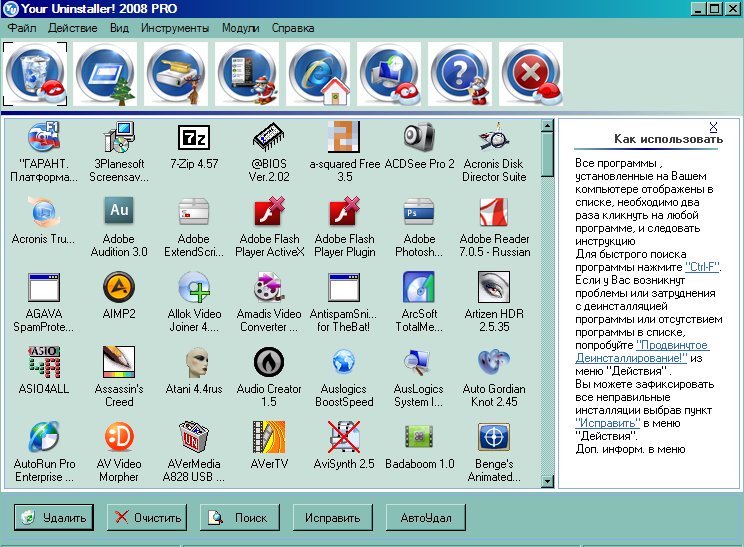The height and width of the screenshot is (547, 744).
Task: Select the ArcSoft TotalMedia icon
Action: click(419, 287)
